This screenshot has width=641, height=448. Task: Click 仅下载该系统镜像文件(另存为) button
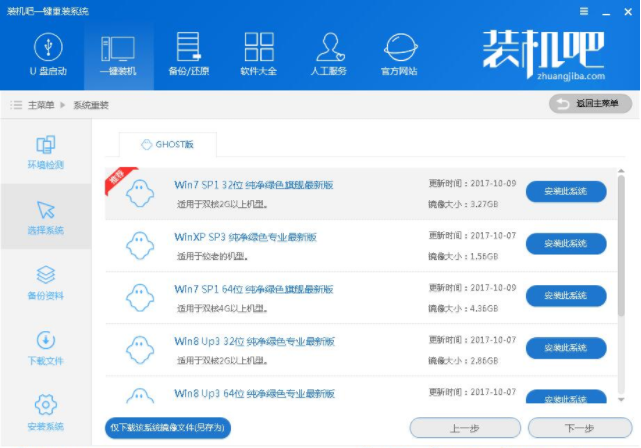pos(168,428)
